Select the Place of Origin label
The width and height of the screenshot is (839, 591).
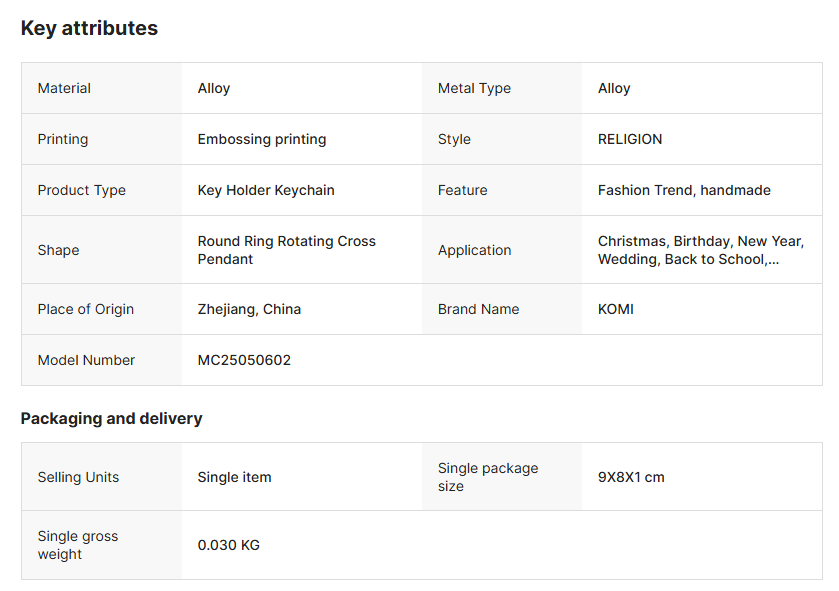pos(86,309)
